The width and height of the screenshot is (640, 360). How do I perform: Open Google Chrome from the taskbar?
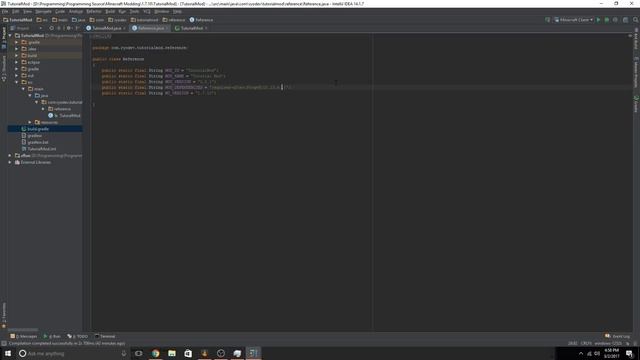click(156, 353)
